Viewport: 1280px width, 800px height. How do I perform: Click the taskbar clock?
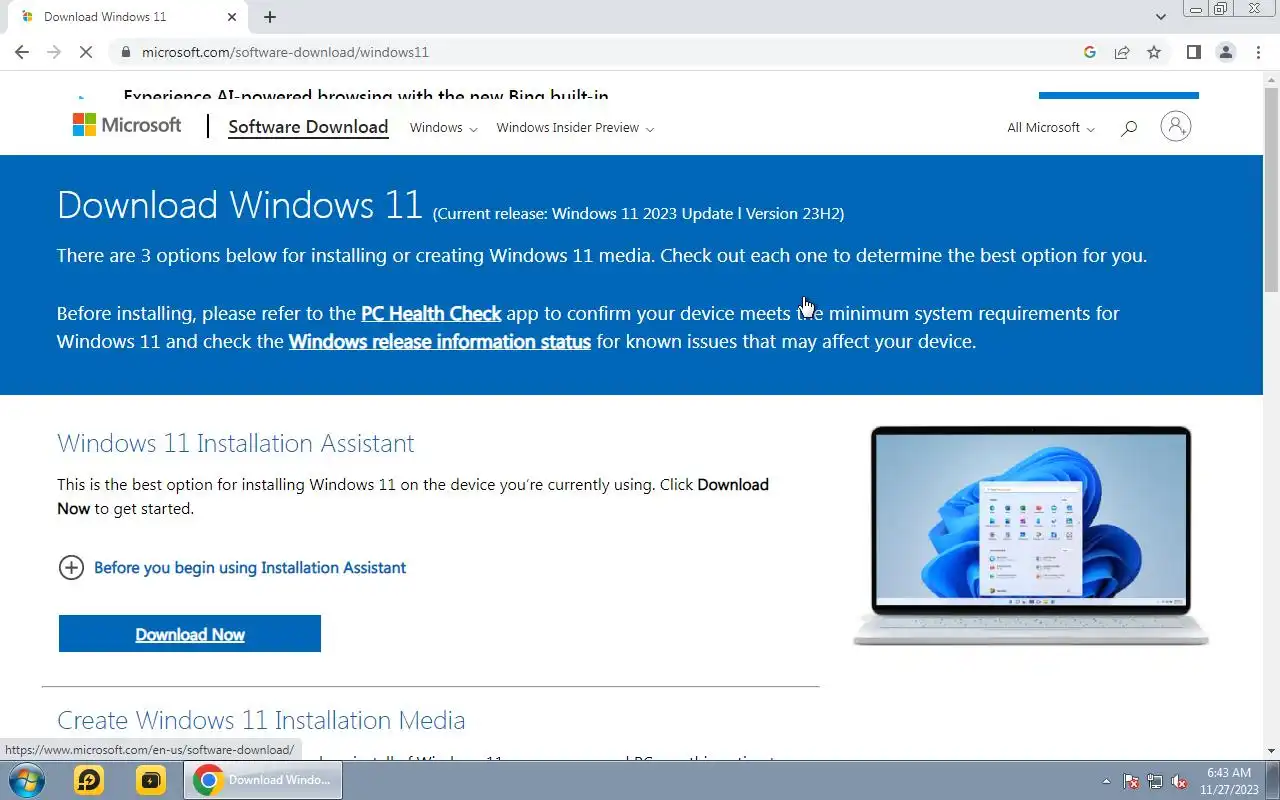[x=1228, y=781]
